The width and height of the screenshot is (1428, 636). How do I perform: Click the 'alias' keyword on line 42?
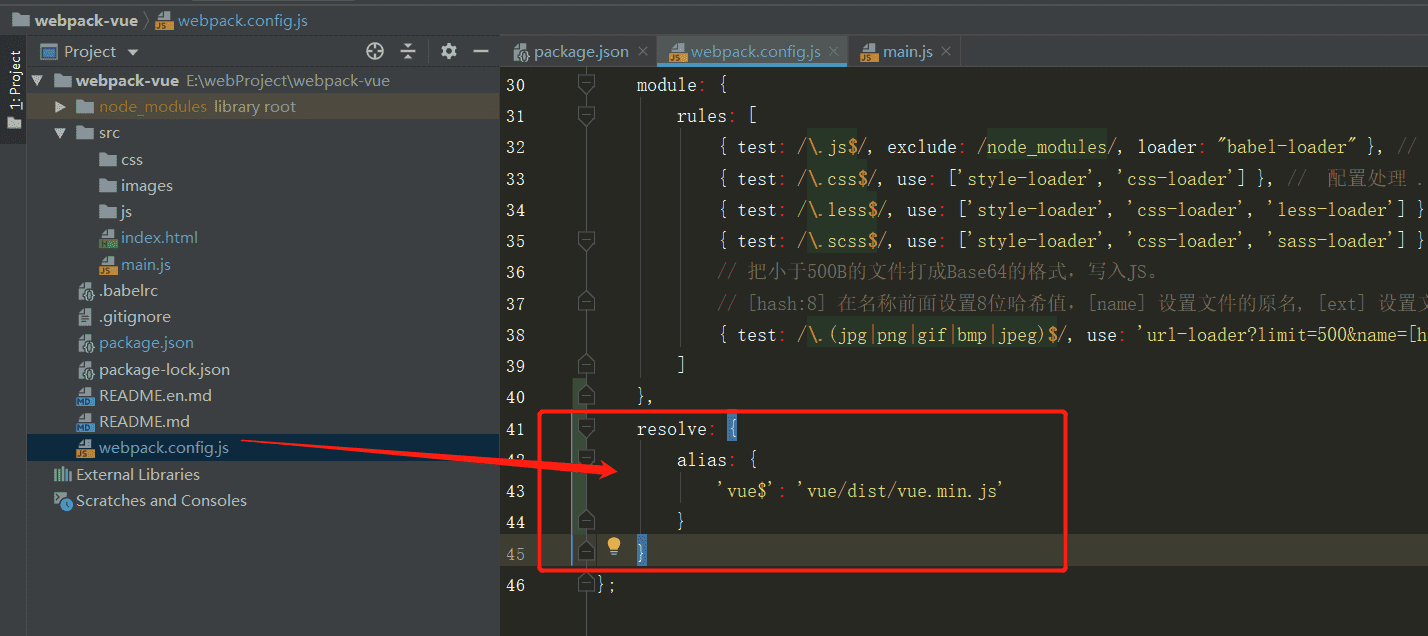click(701, 460)
